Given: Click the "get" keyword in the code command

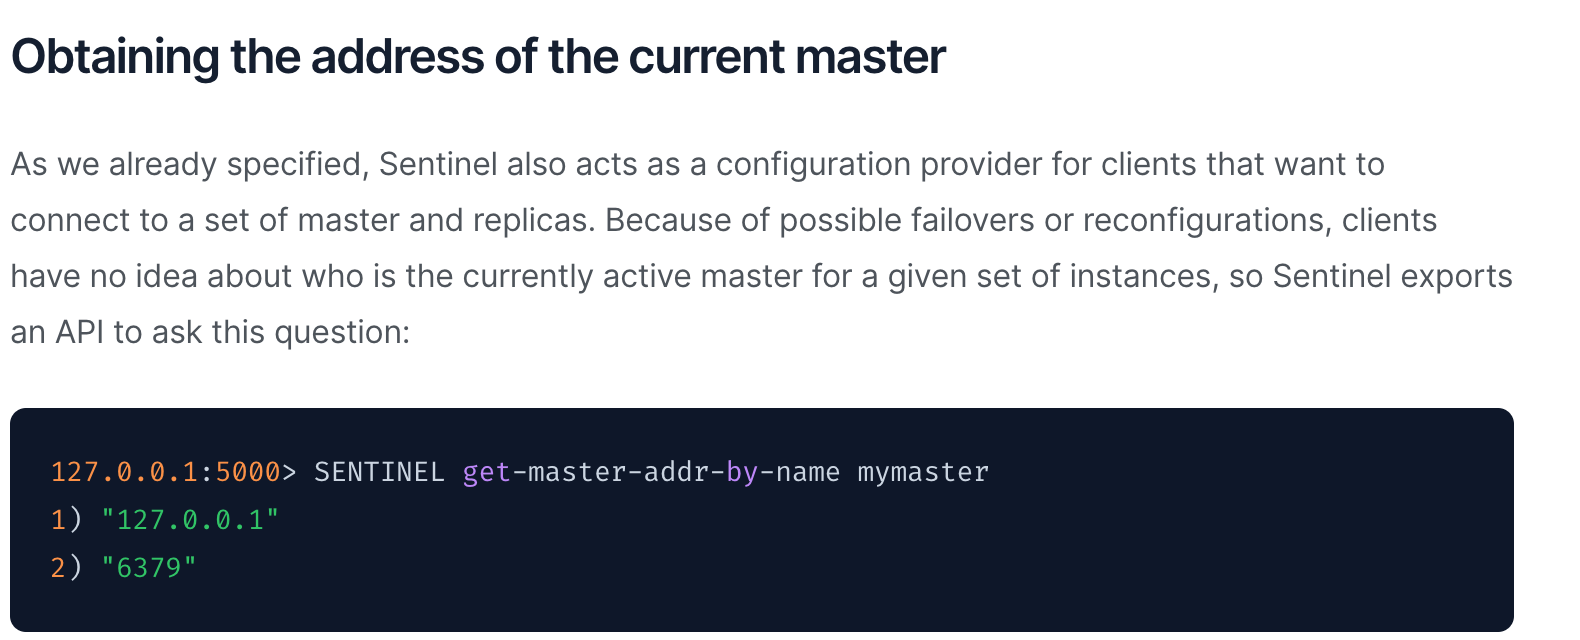Looking at the screenshot, I should coord(487,472).
